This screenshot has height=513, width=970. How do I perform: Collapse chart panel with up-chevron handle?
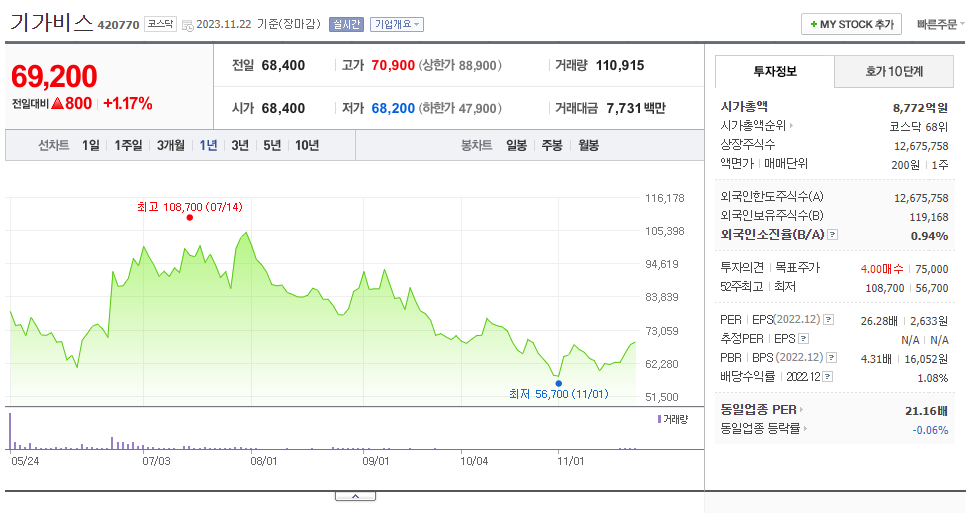click(355, 496)
